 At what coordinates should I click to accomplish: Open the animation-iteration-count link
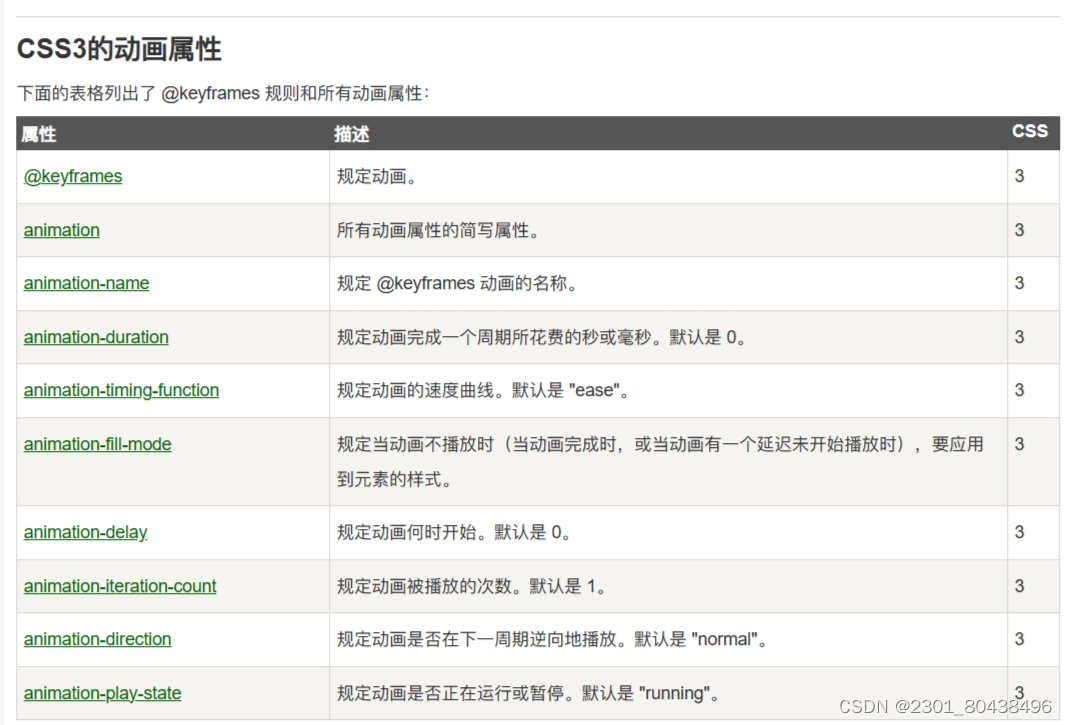coord(119,586)
